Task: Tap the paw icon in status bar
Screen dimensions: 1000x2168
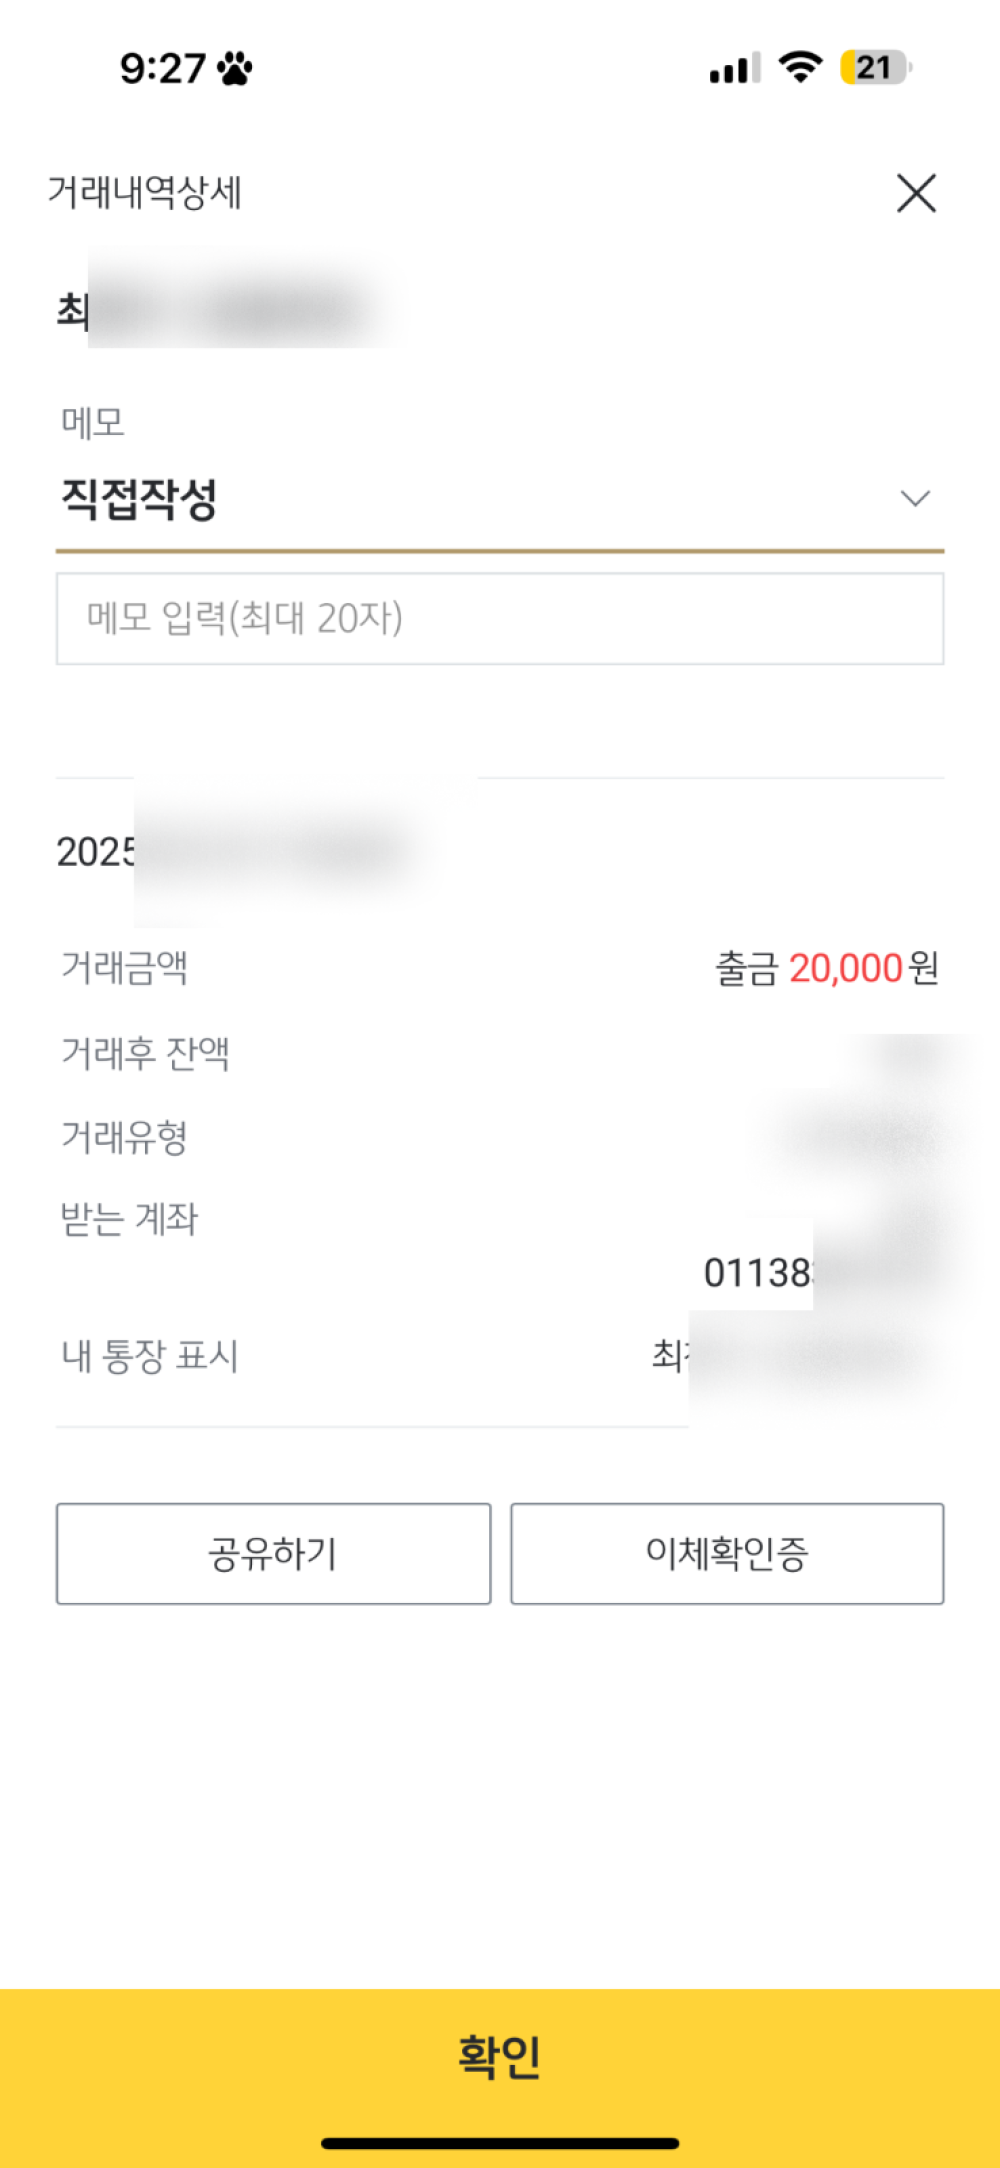Action: pos(235,68)
